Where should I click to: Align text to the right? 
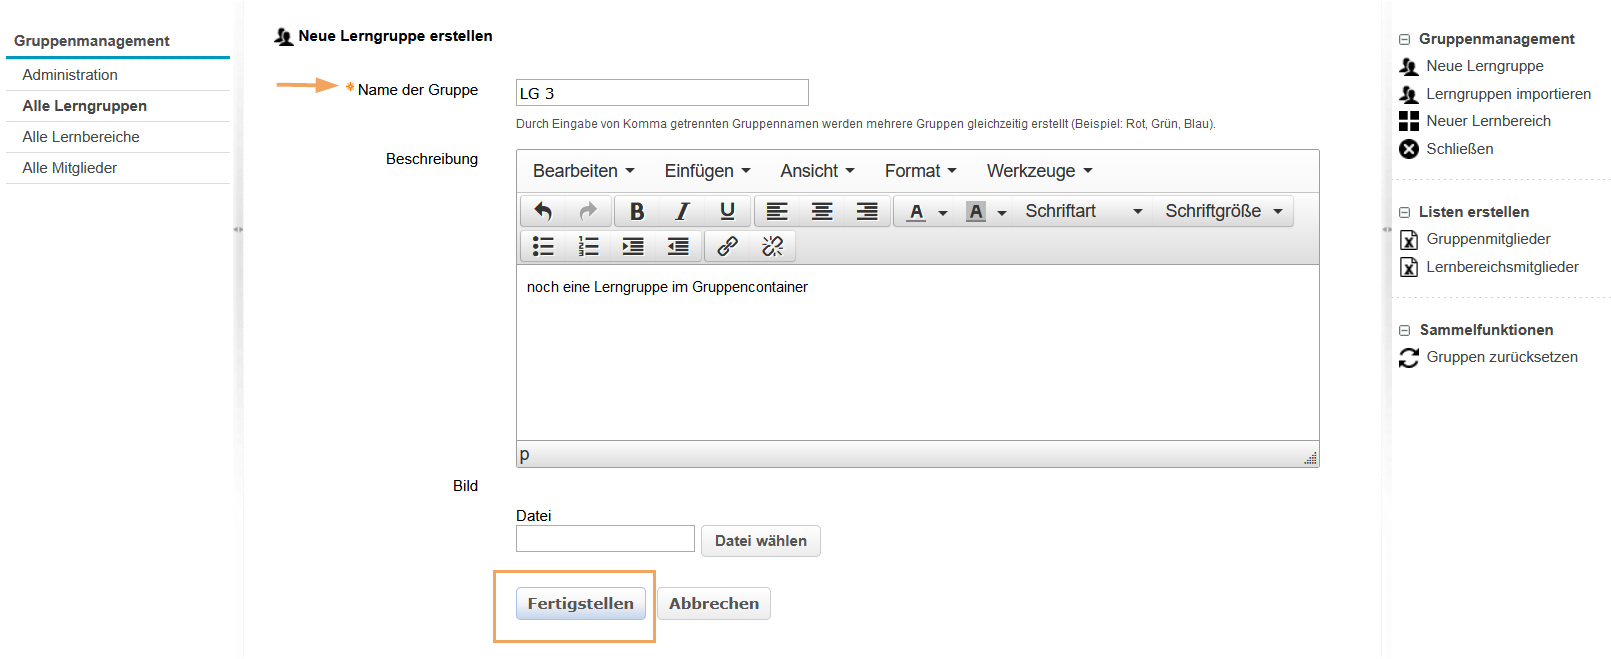tap(867, 211)
